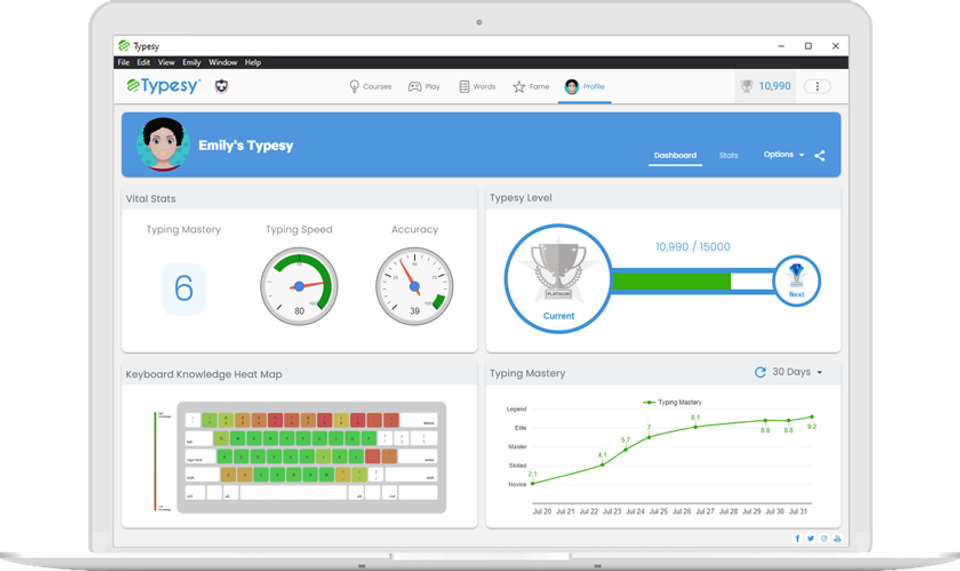Open the Twitter social link

811,538
